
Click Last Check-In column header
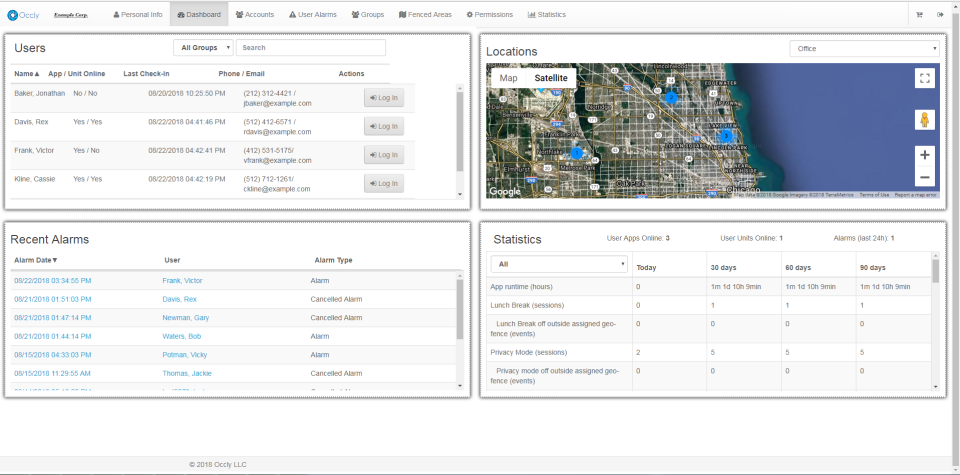(146, 73)
